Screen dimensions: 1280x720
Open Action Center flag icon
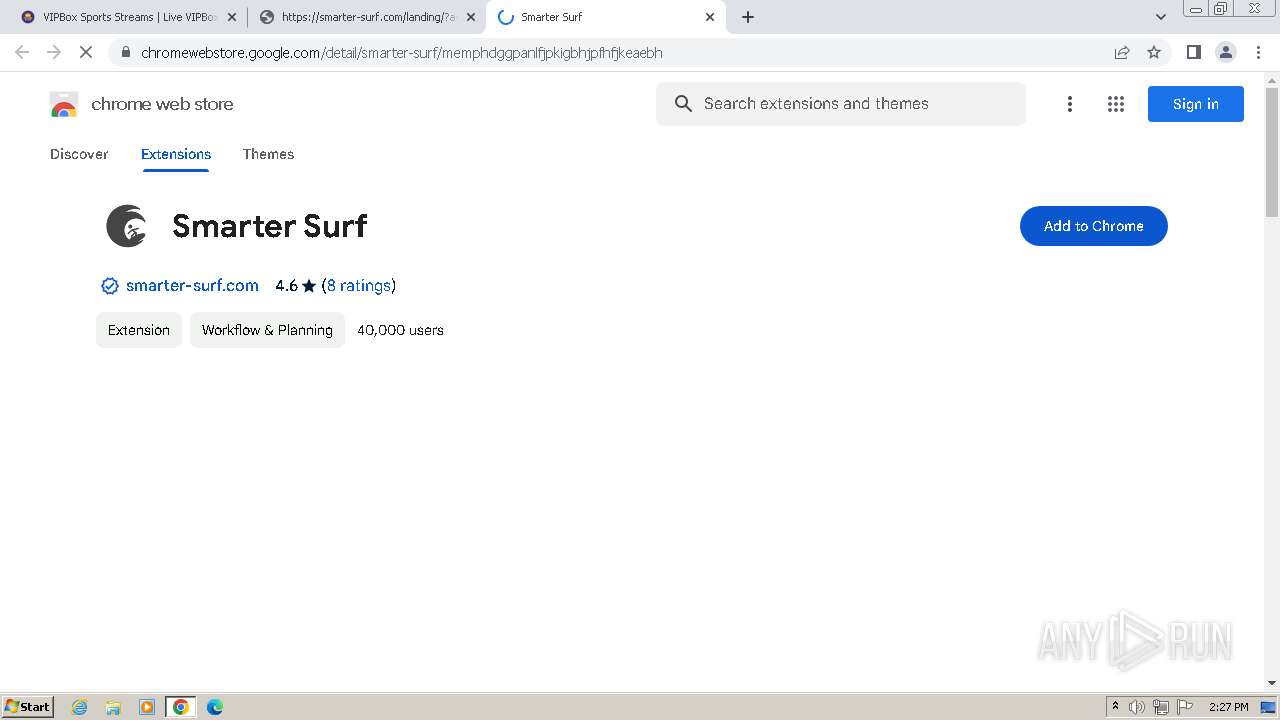pos(1185,707)
